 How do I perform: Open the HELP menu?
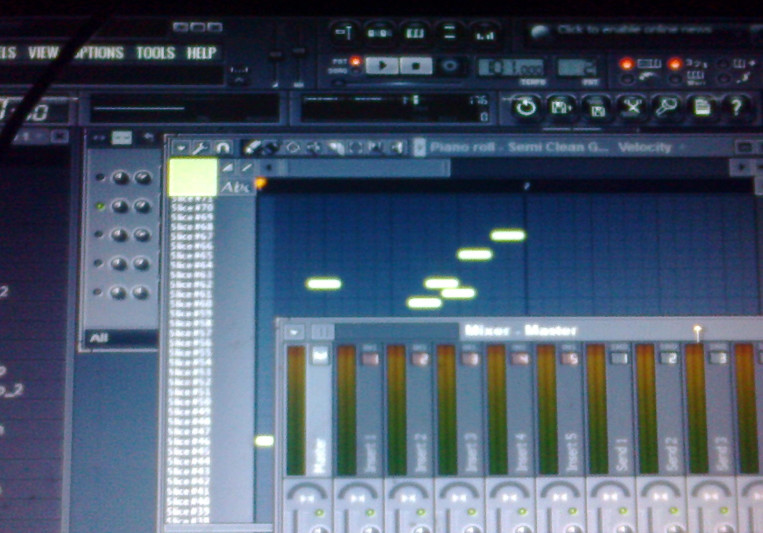click(x=201, y=52)
